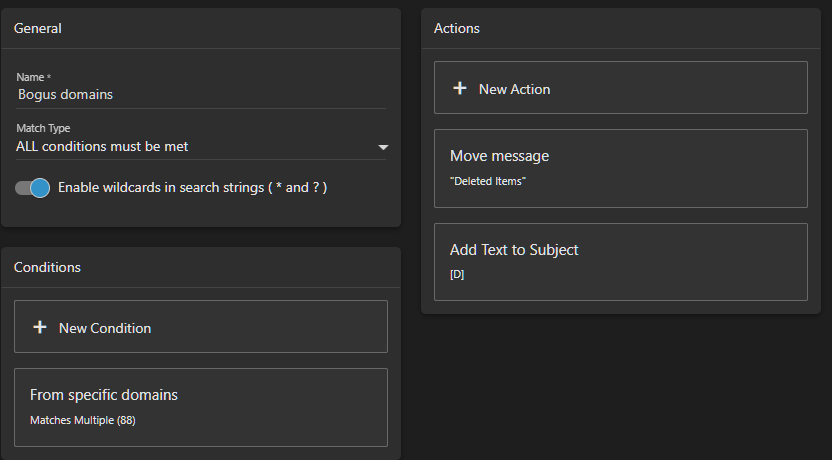The width and height of the screenshot is (832, 460).
Task: Edit the Name field containing Bogus domains
Action: 201,94
